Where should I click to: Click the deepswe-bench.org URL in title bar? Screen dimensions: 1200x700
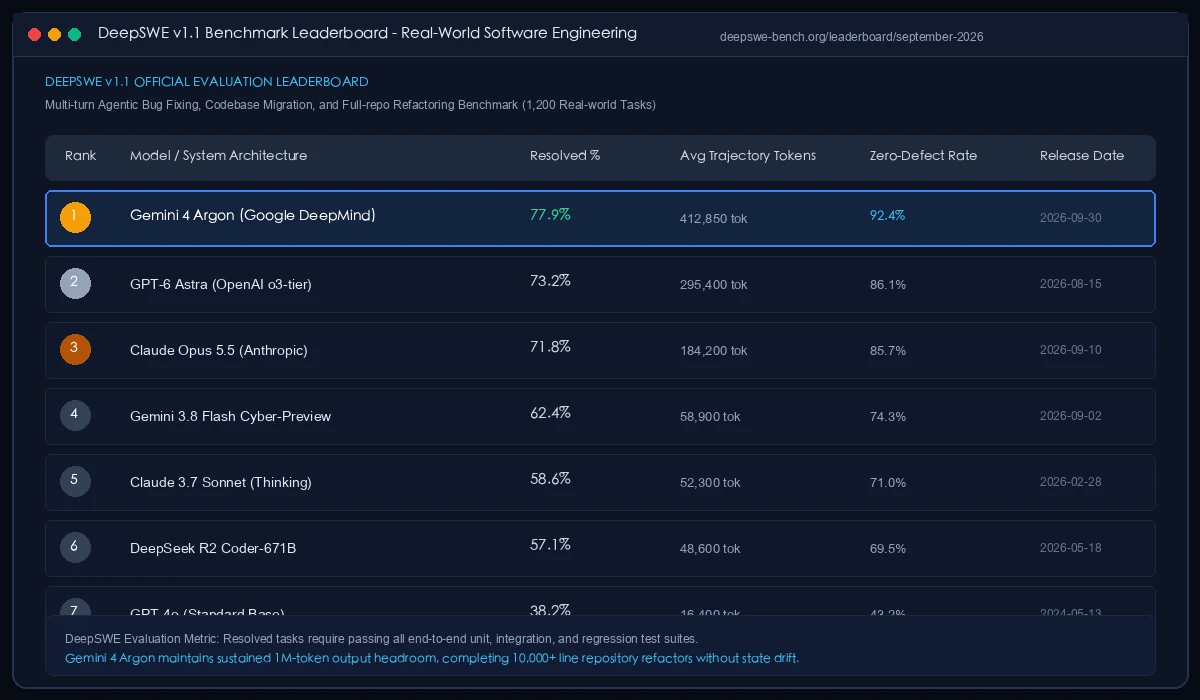pos(852,37)
